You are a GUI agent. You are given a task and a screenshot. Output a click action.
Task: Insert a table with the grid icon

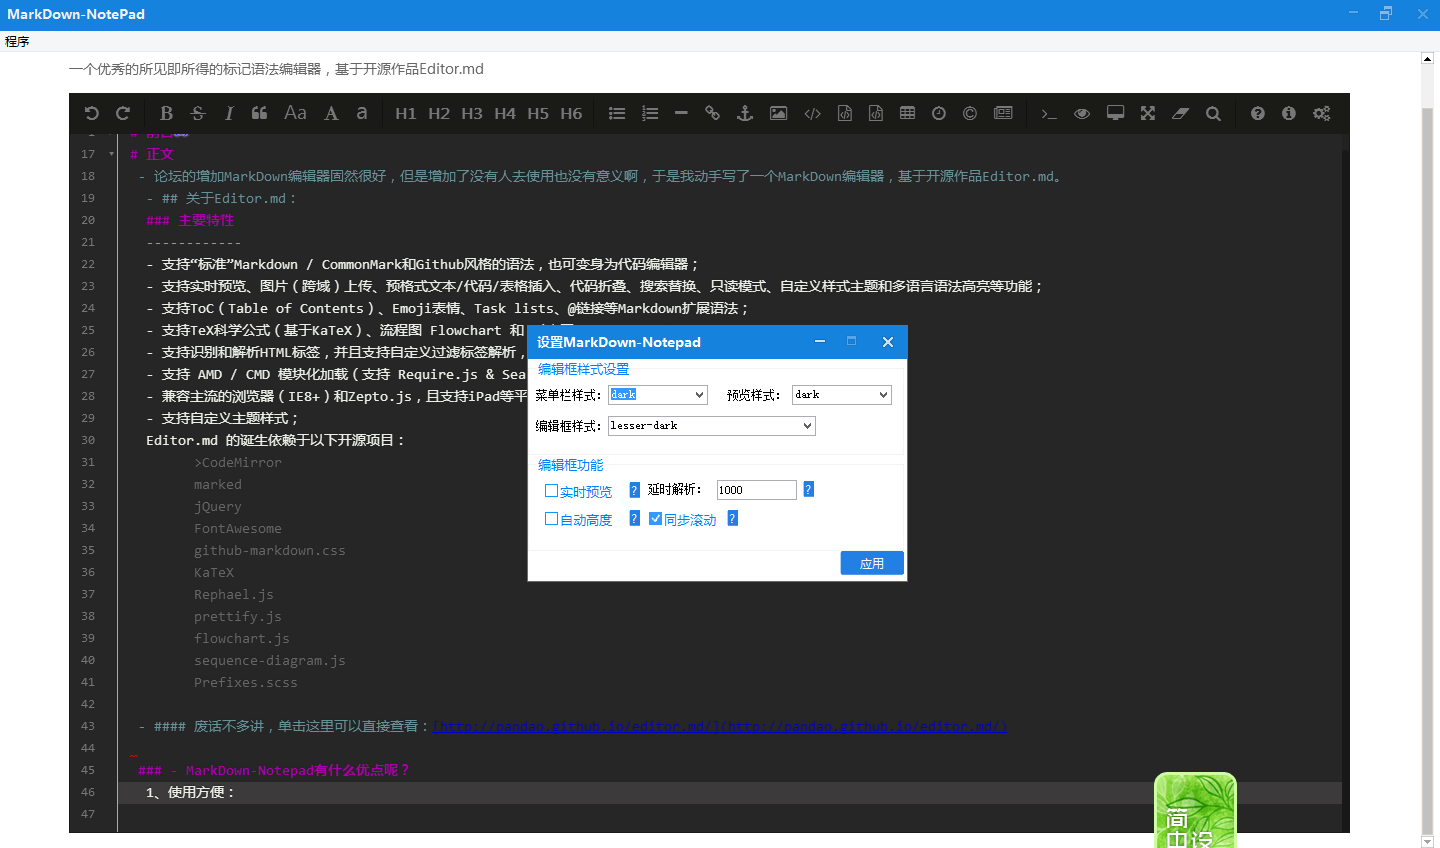tap(907, 113)
